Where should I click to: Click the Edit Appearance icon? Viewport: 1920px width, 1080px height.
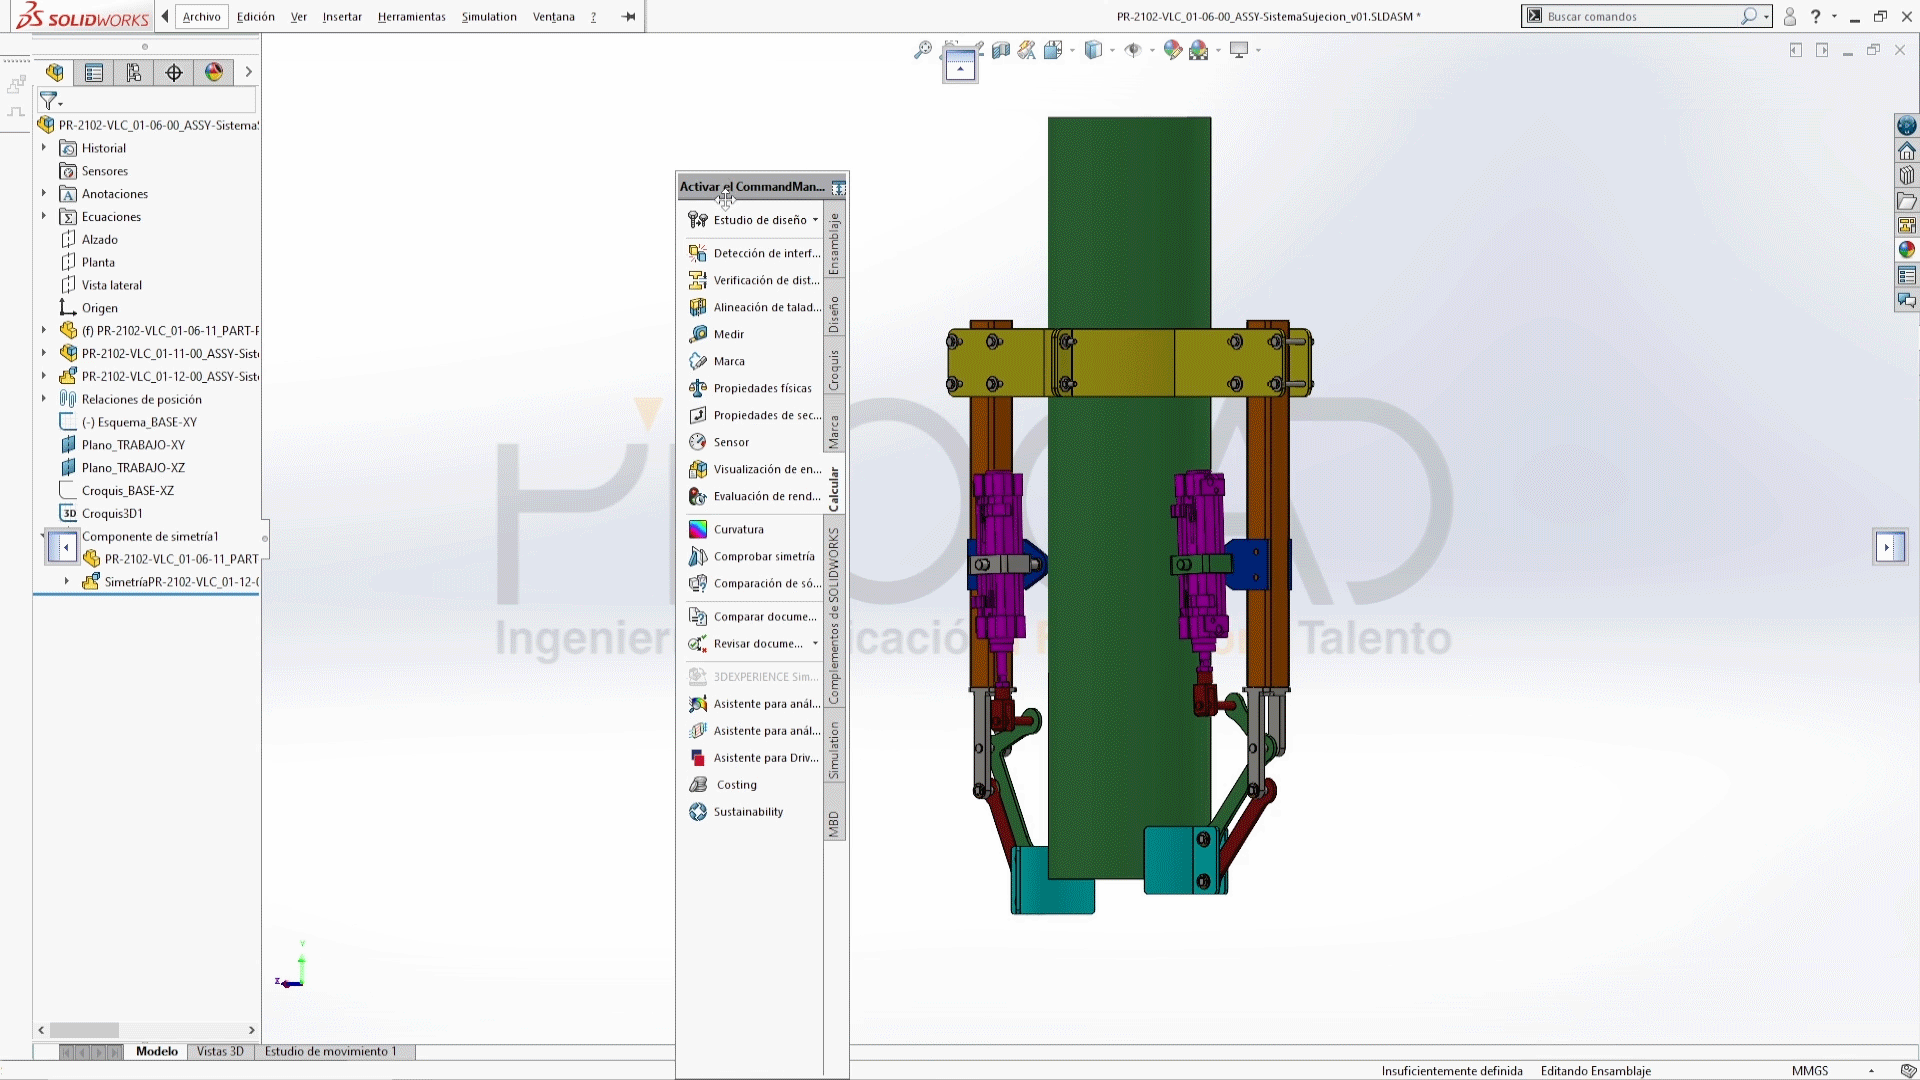pos(1173,50)
